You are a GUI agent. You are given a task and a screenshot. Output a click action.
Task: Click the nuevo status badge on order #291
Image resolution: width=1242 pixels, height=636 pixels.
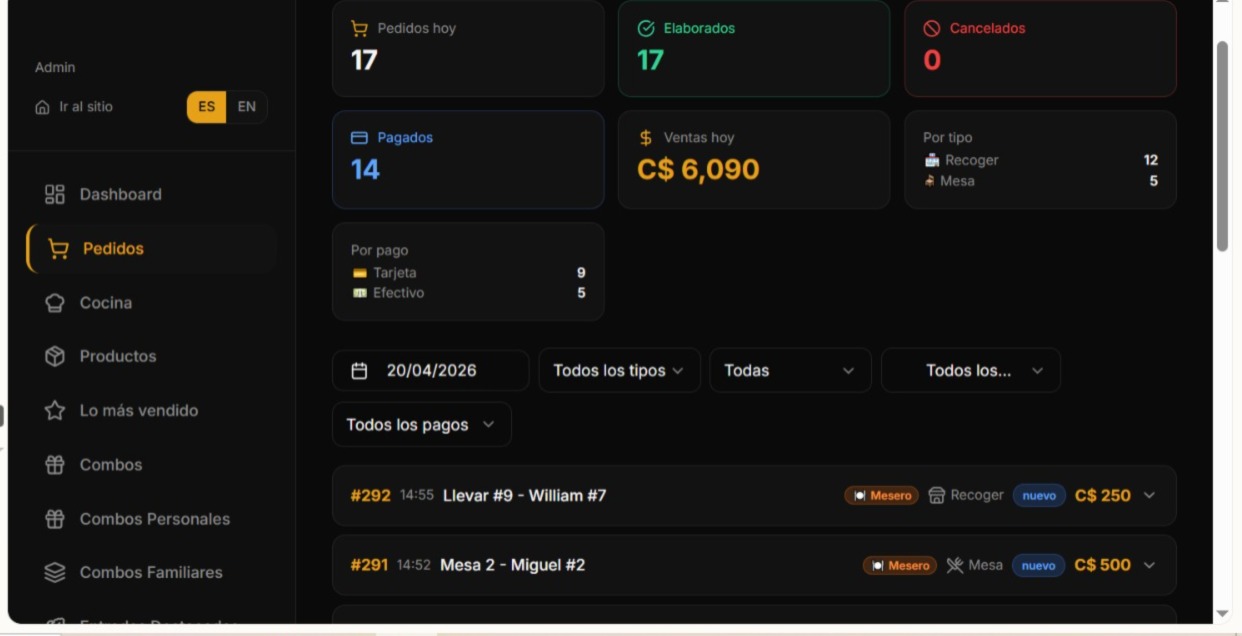pyautogui.click(x=1039, y=564)
